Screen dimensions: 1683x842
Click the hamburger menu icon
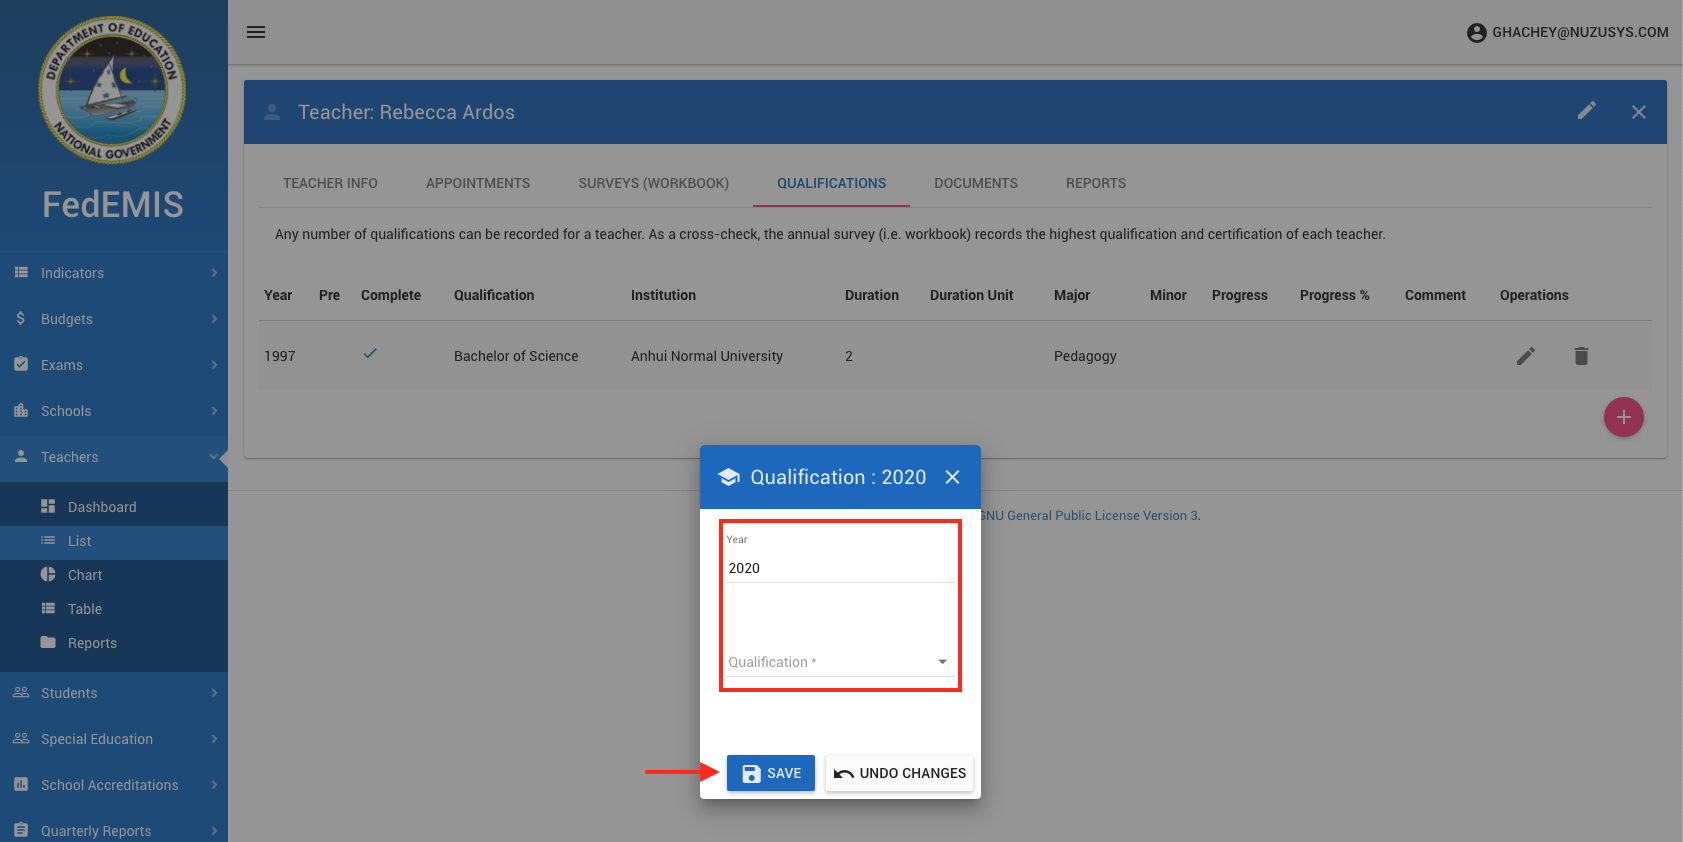[x=256, y=32]
